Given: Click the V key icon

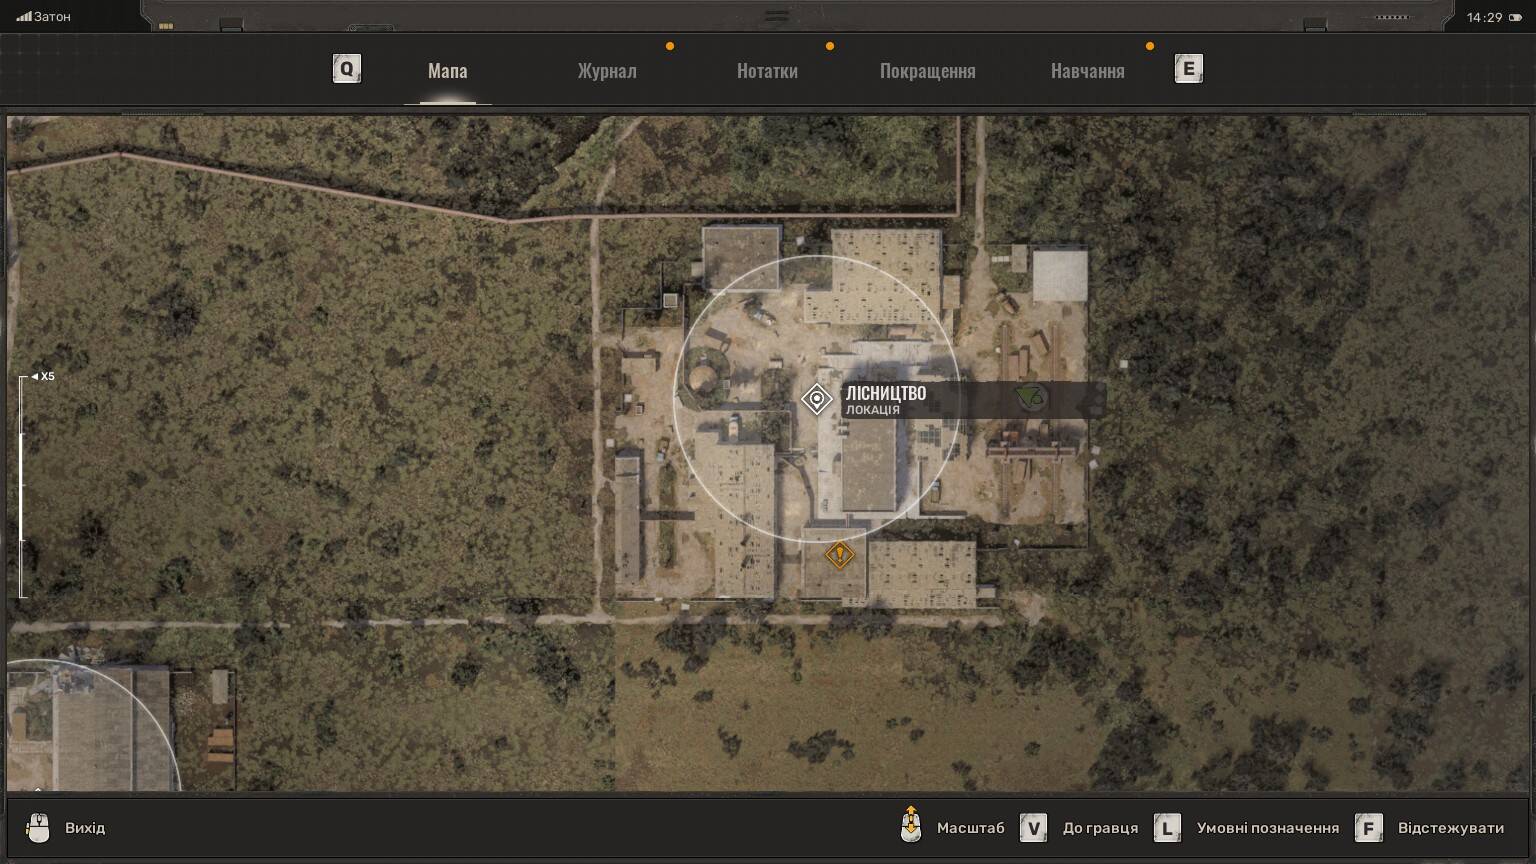Looking at the screenshot, I should [1033, 828].
